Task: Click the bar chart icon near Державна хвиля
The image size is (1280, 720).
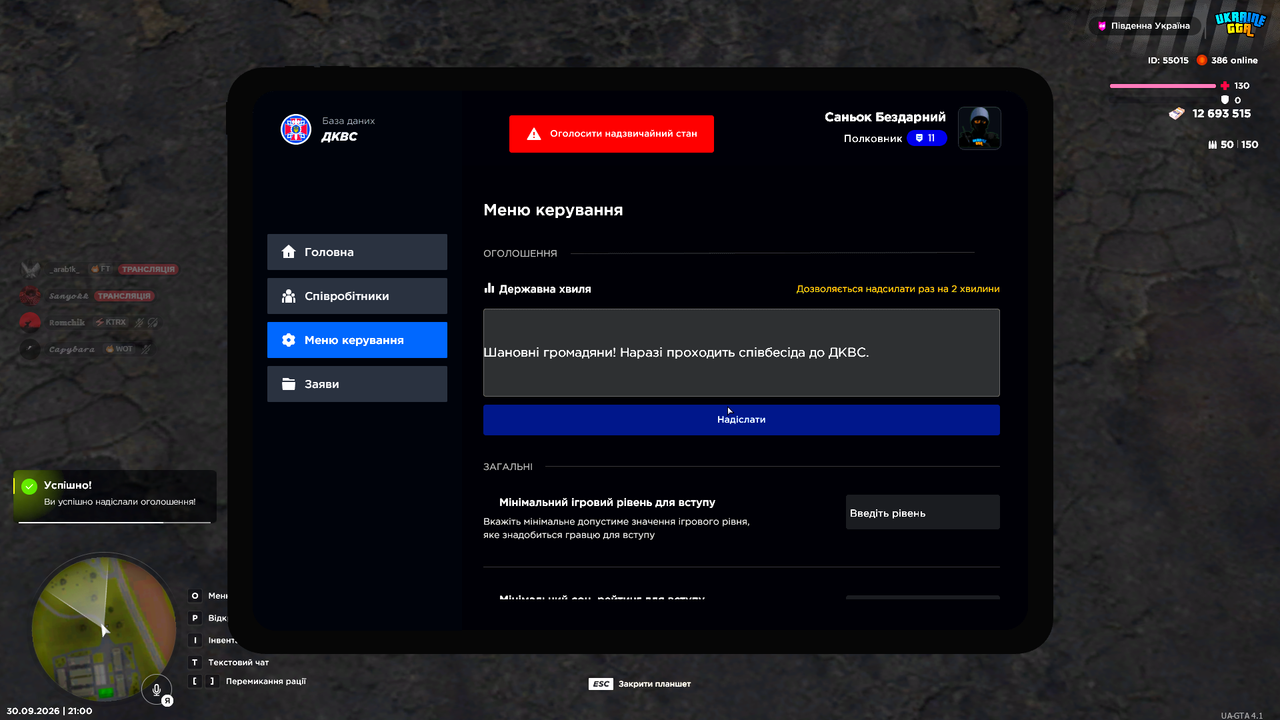Action: pyautogui.click(x=489, y=288)
